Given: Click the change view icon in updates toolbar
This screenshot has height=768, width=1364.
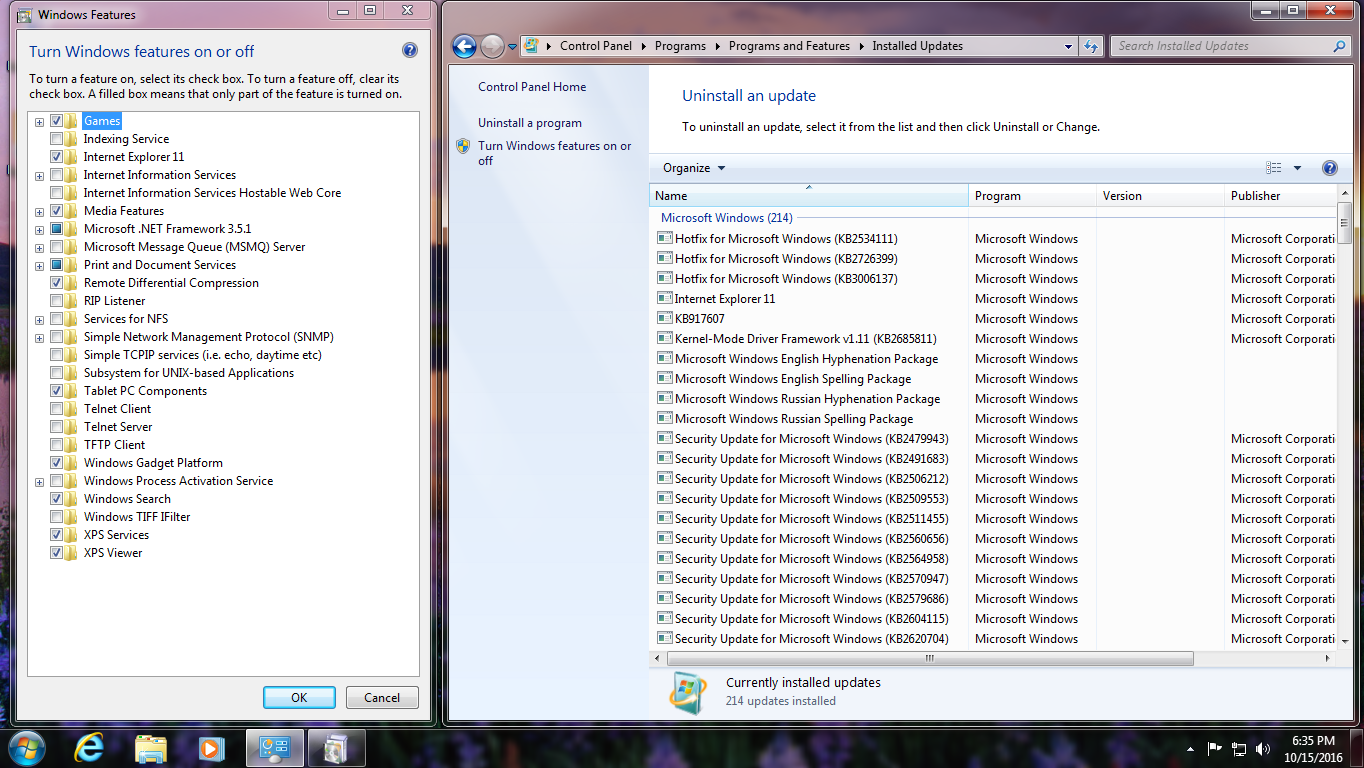Looking at the screenshot, I should (x=1273, y=168).
